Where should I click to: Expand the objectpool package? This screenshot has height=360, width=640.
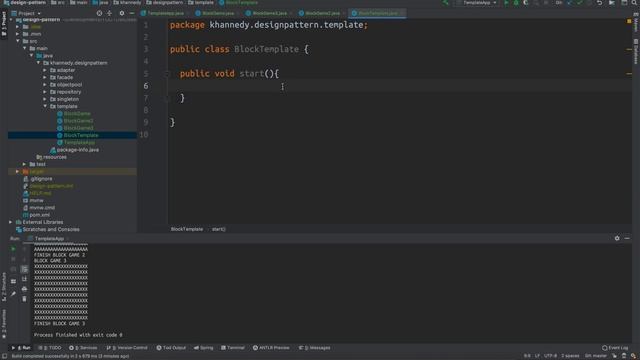(45, 85)
